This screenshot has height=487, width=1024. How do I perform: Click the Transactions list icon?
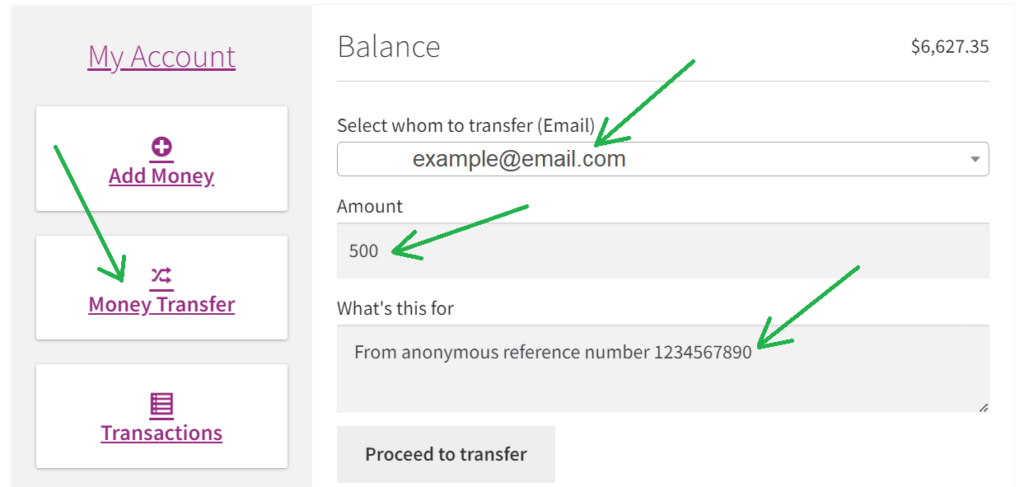[161, 405]
